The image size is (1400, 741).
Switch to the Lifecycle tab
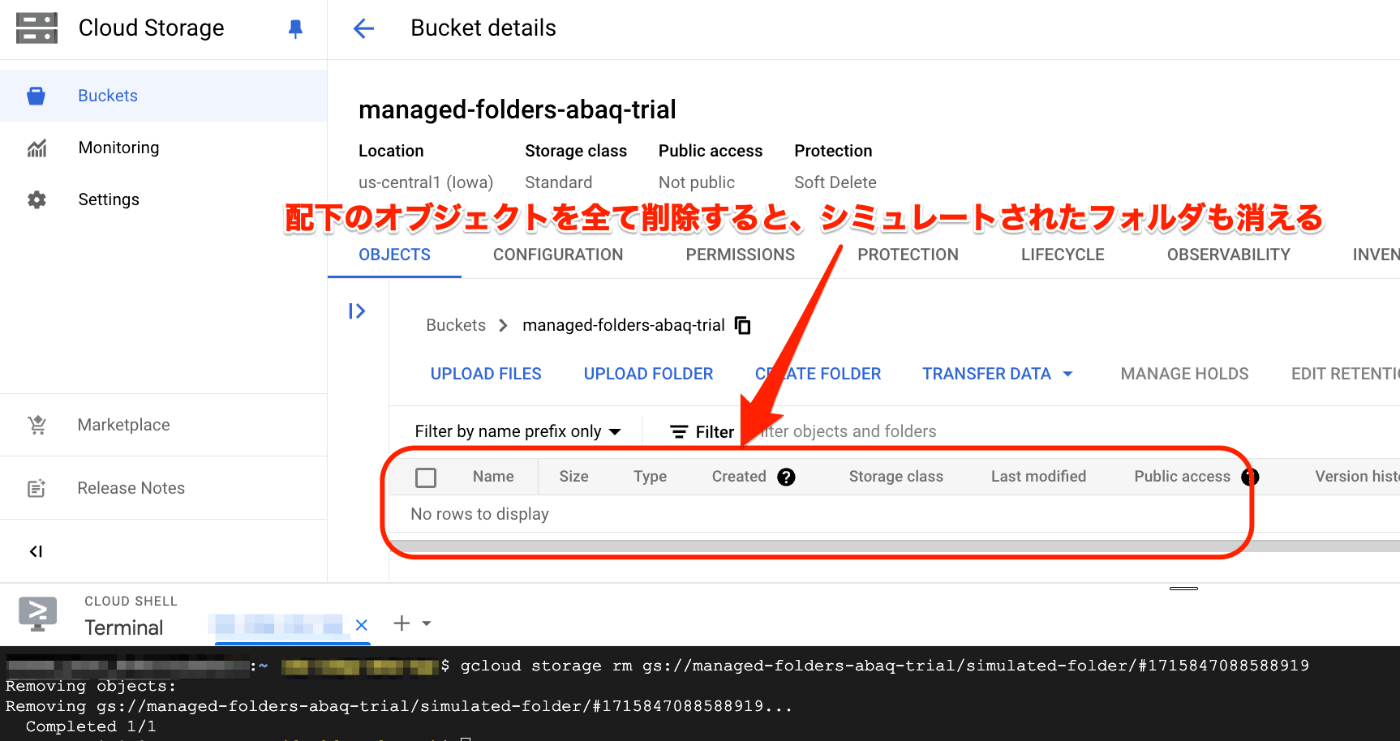(1063, 255)
